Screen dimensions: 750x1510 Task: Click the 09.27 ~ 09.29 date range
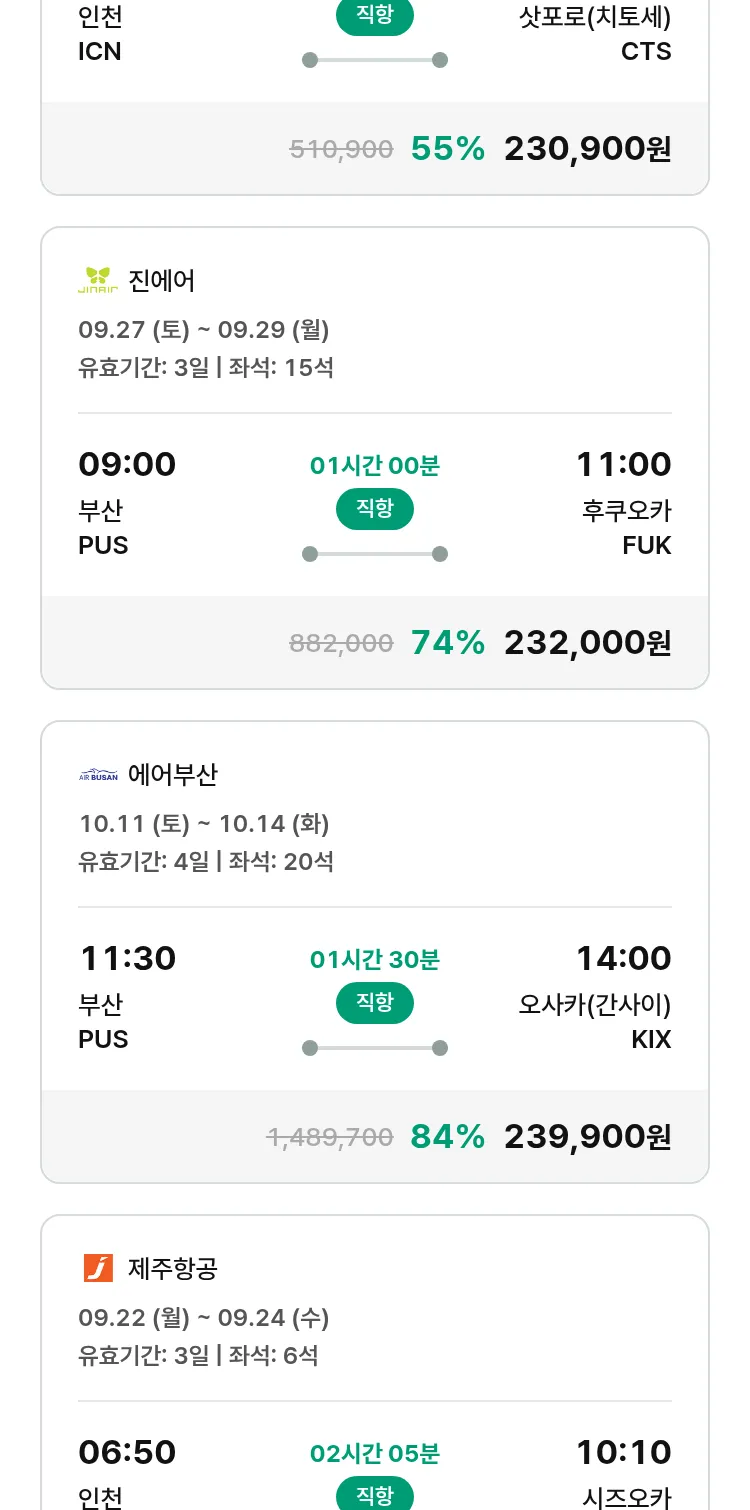point(204,330)
